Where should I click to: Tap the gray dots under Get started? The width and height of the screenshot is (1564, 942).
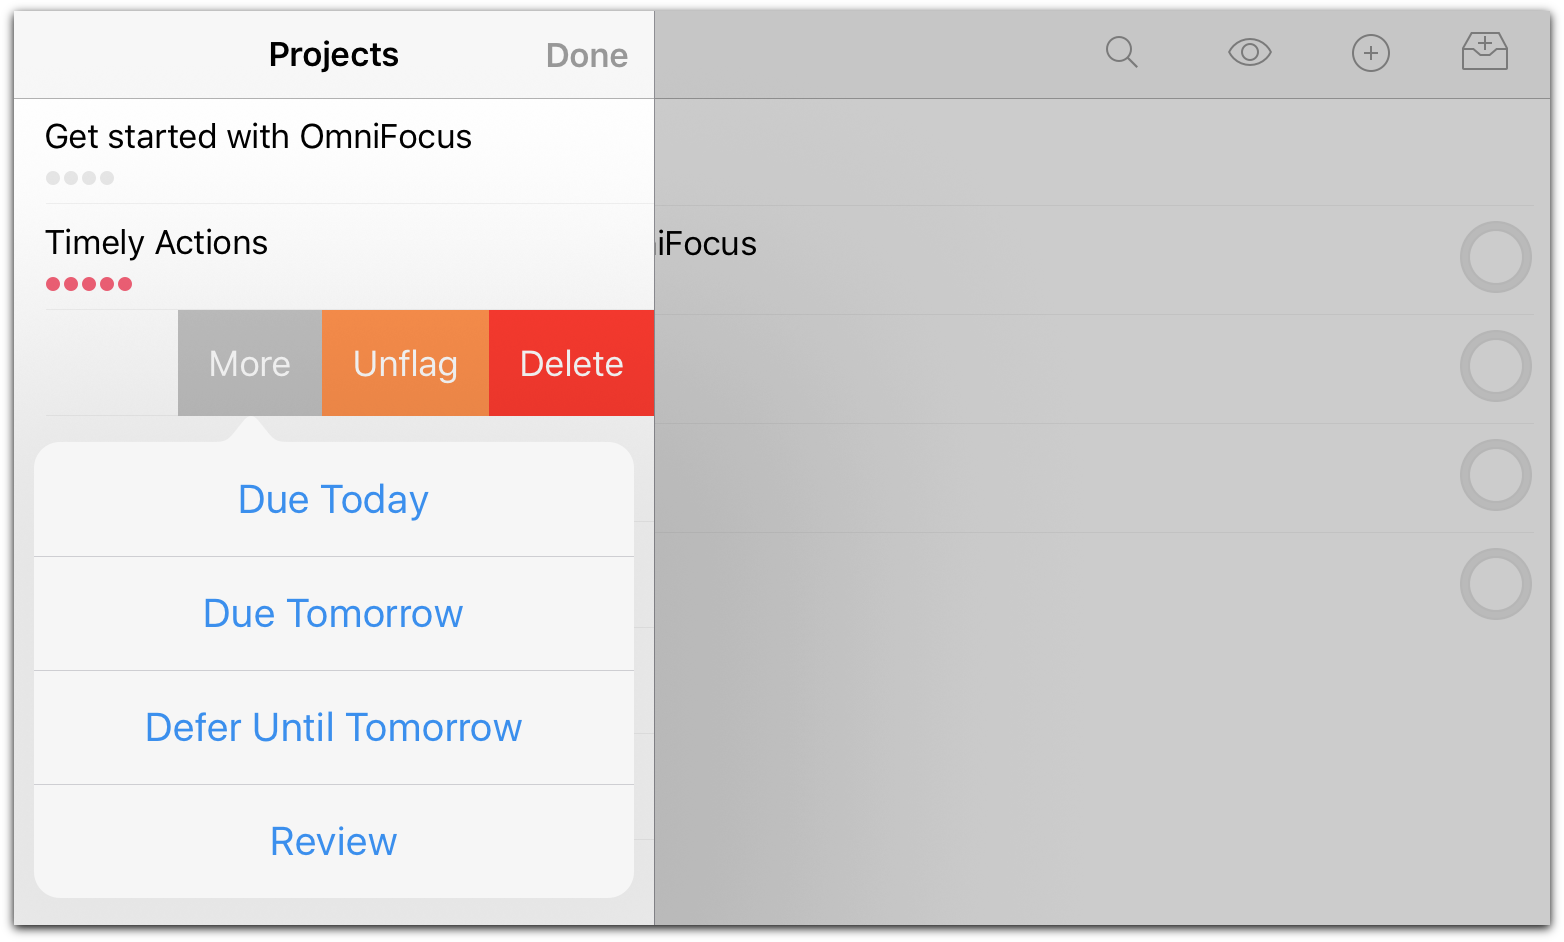coord(80,178)
